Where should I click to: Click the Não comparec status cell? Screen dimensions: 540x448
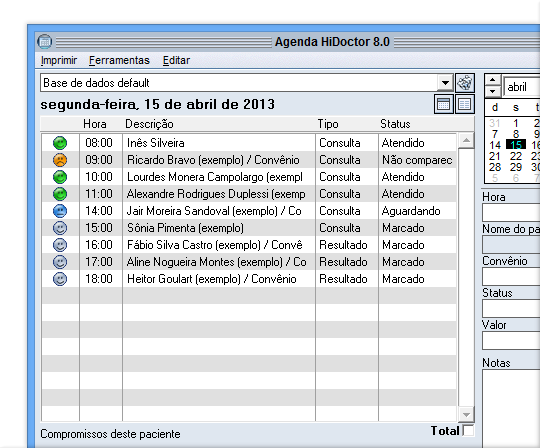[x=417, y=160]
